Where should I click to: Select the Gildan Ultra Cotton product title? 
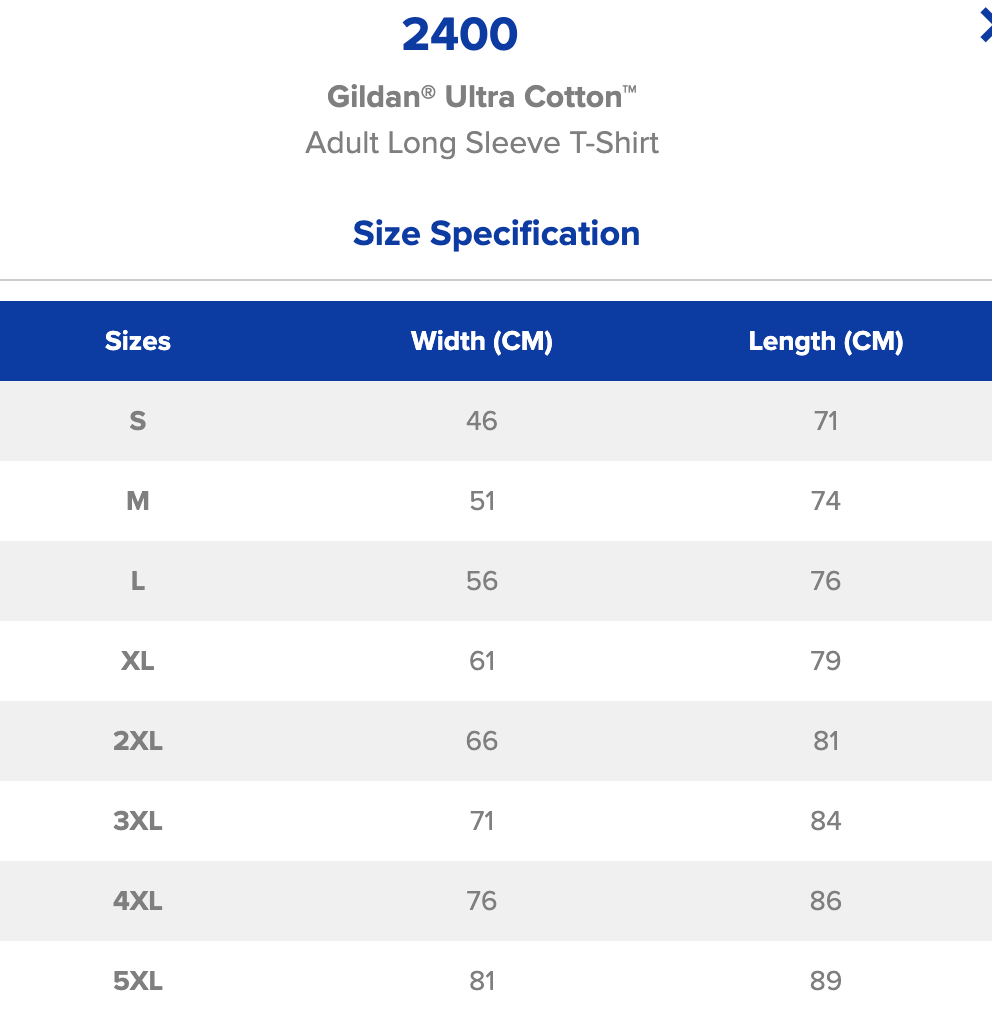pos(481,97)
